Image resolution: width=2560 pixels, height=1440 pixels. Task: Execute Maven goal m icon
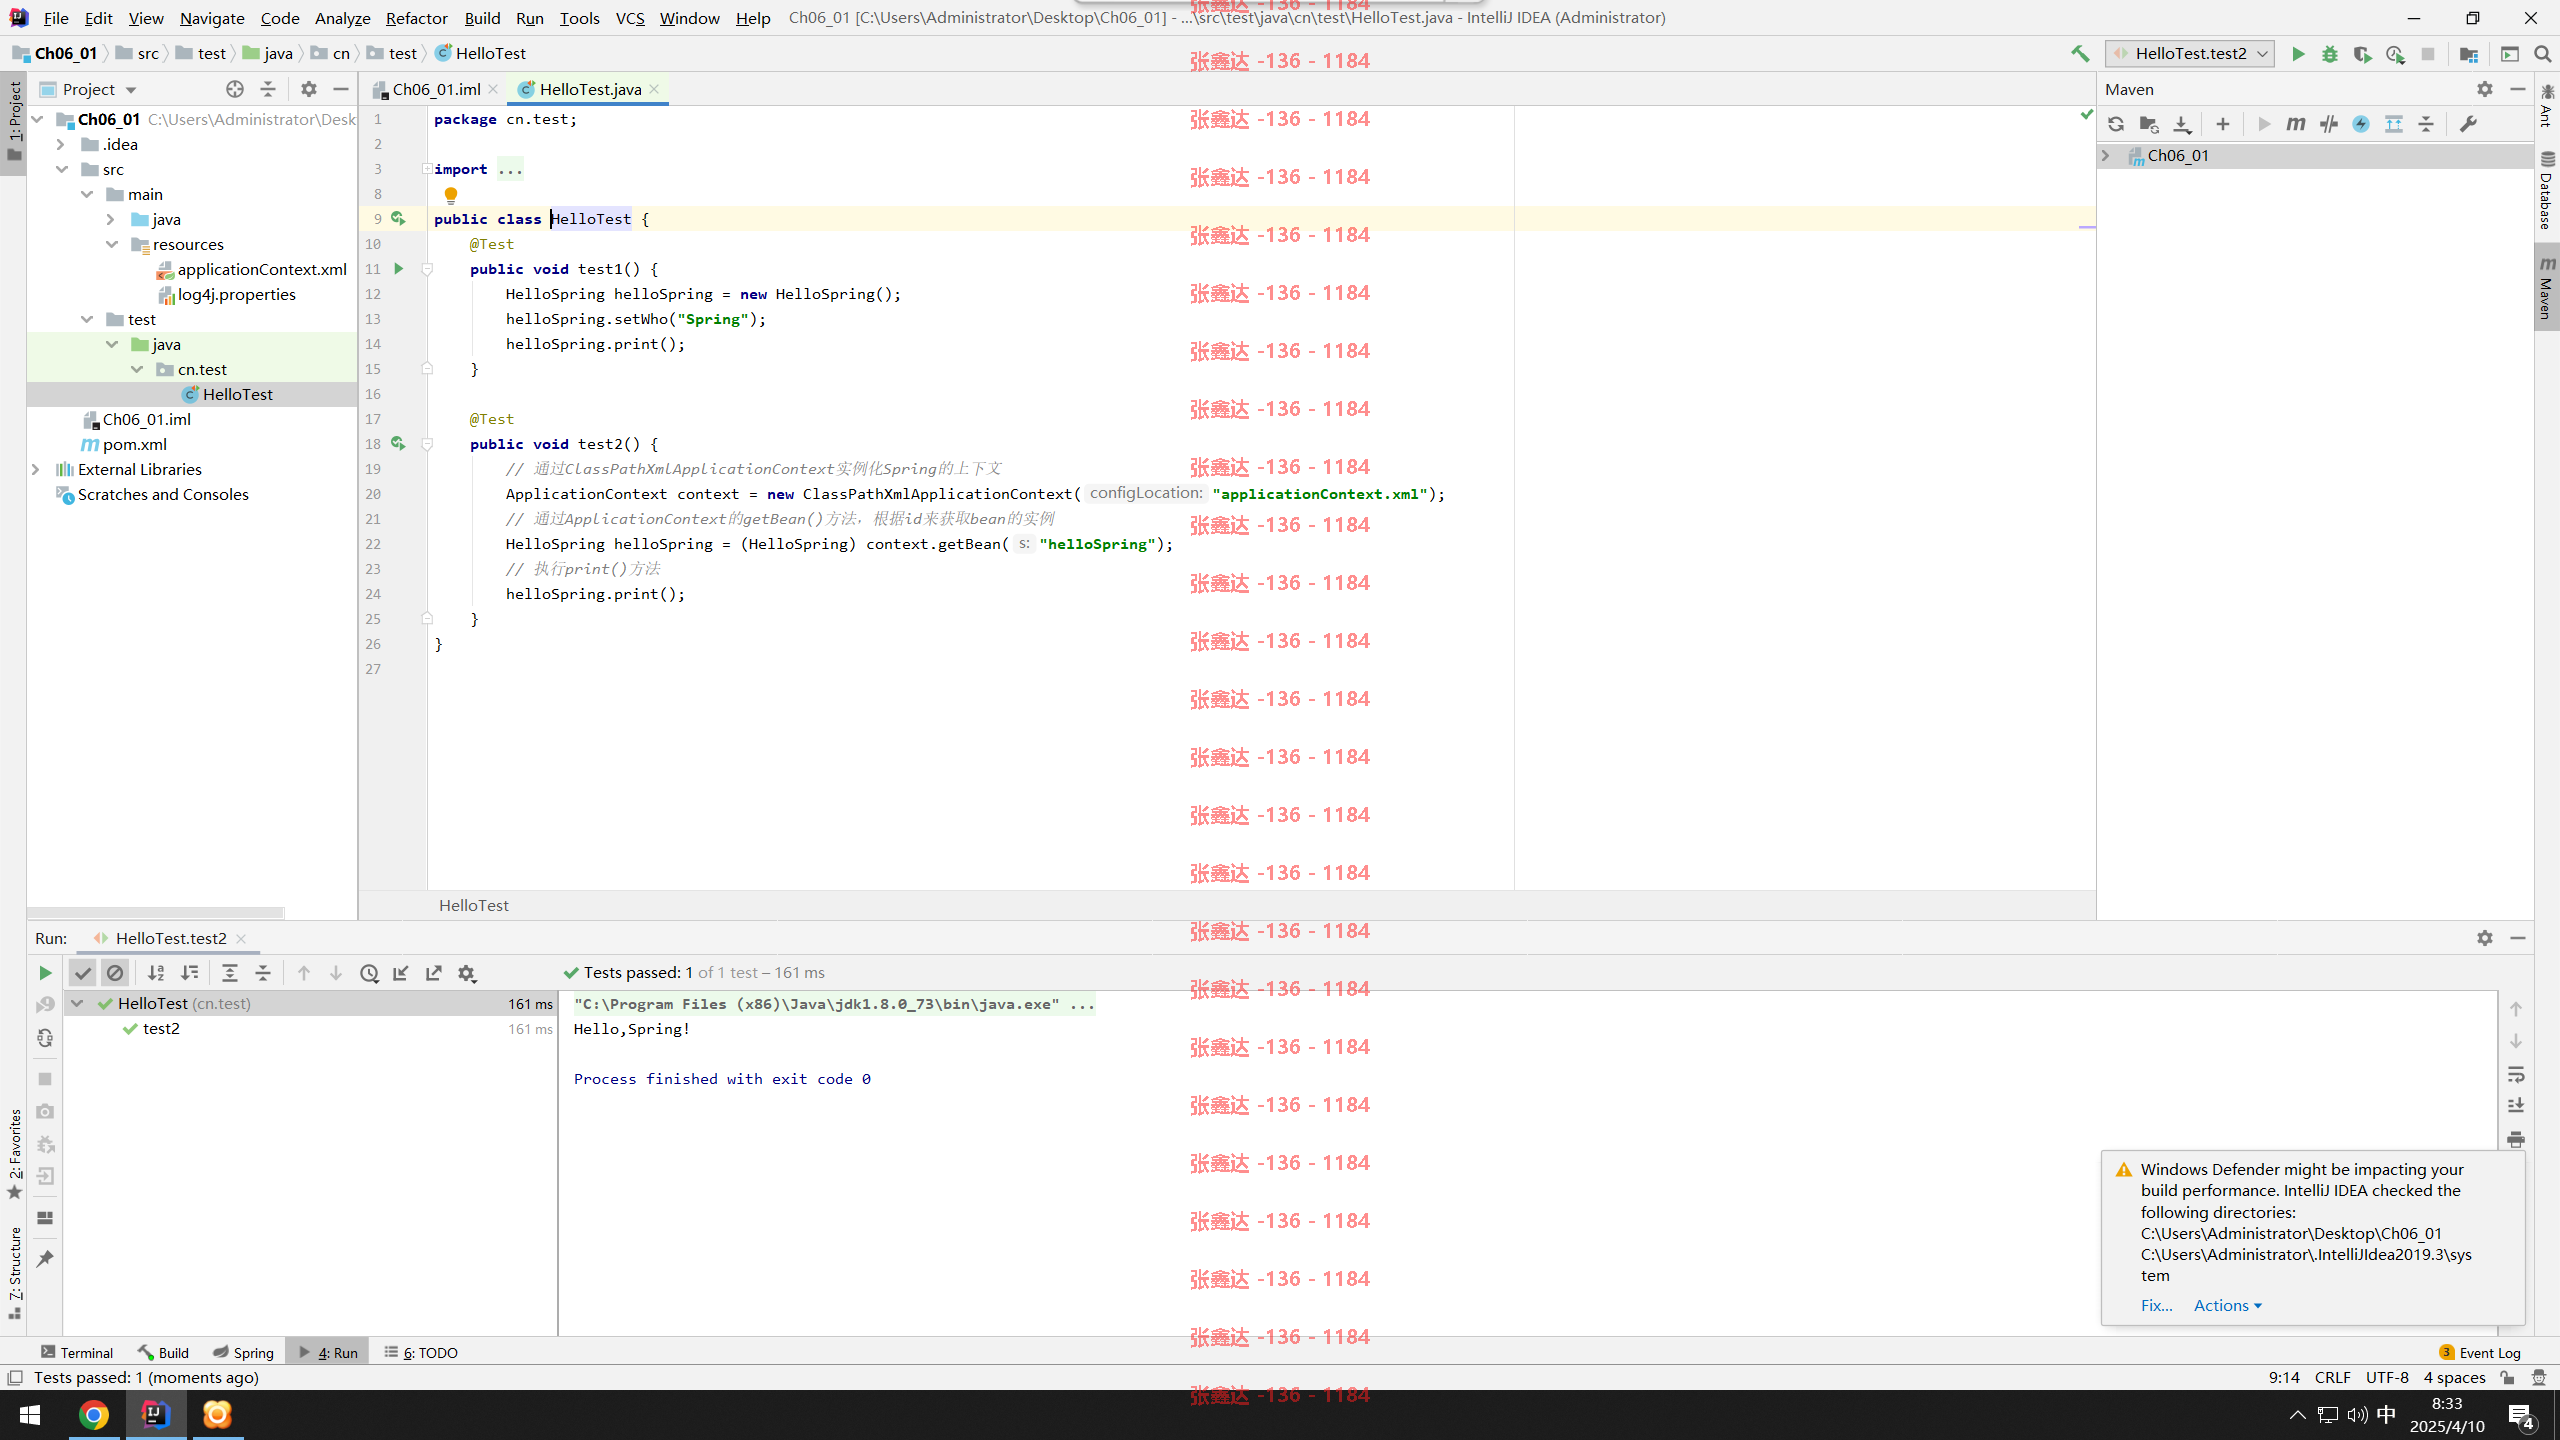tap(2296, 124)
